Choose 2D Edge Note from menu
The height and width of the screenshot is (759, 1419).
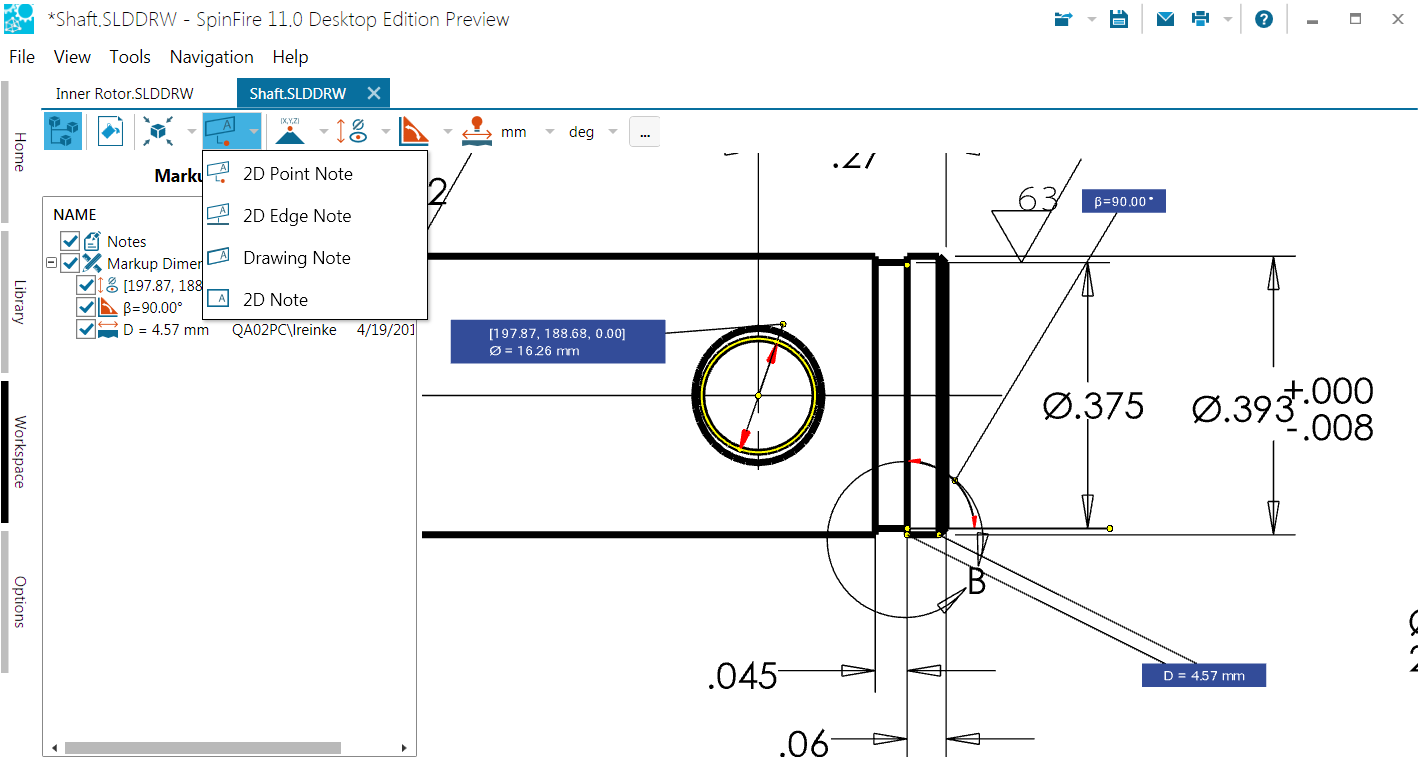coord(297,216)
